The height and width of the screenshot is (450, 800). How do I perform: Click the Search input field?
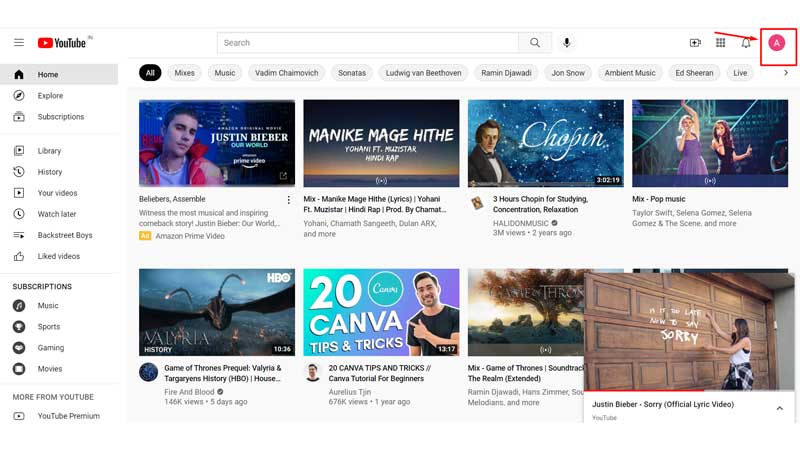(x=368, y=43)
